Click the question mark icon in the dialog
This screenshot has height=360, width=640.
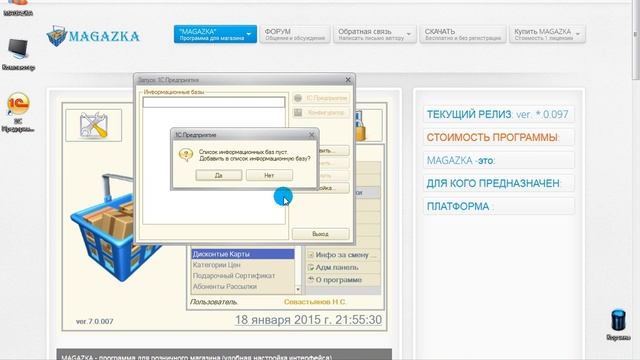point(186,155)
